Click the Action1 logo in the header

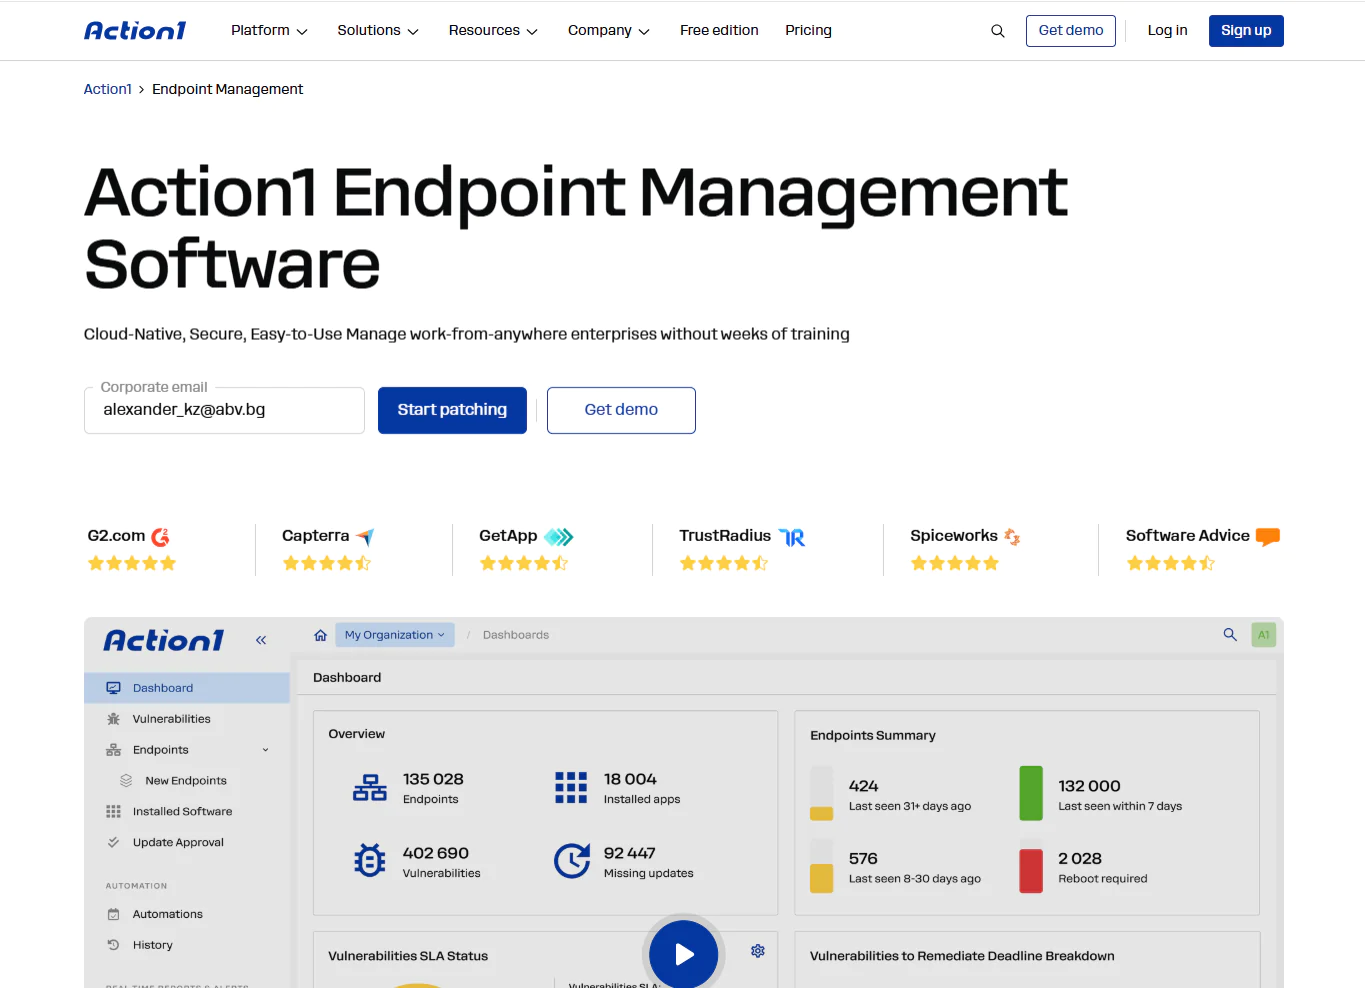point(135,31)
